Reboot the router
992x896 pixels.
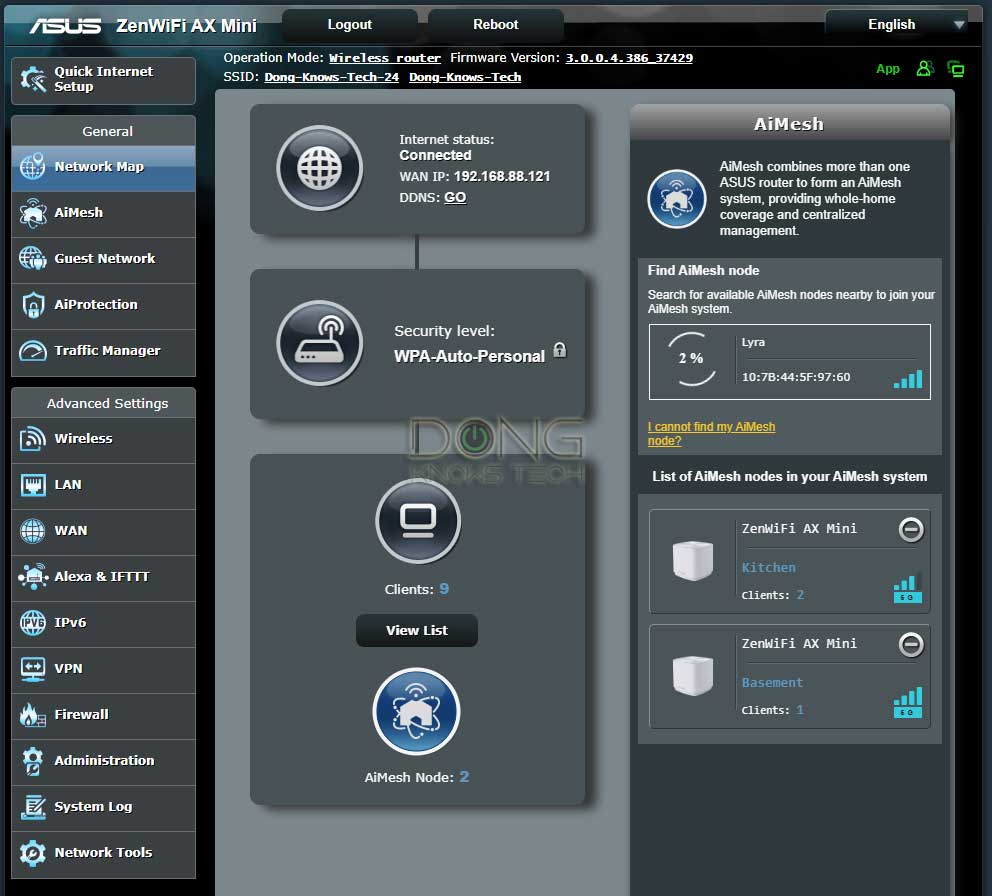(495, 25)
